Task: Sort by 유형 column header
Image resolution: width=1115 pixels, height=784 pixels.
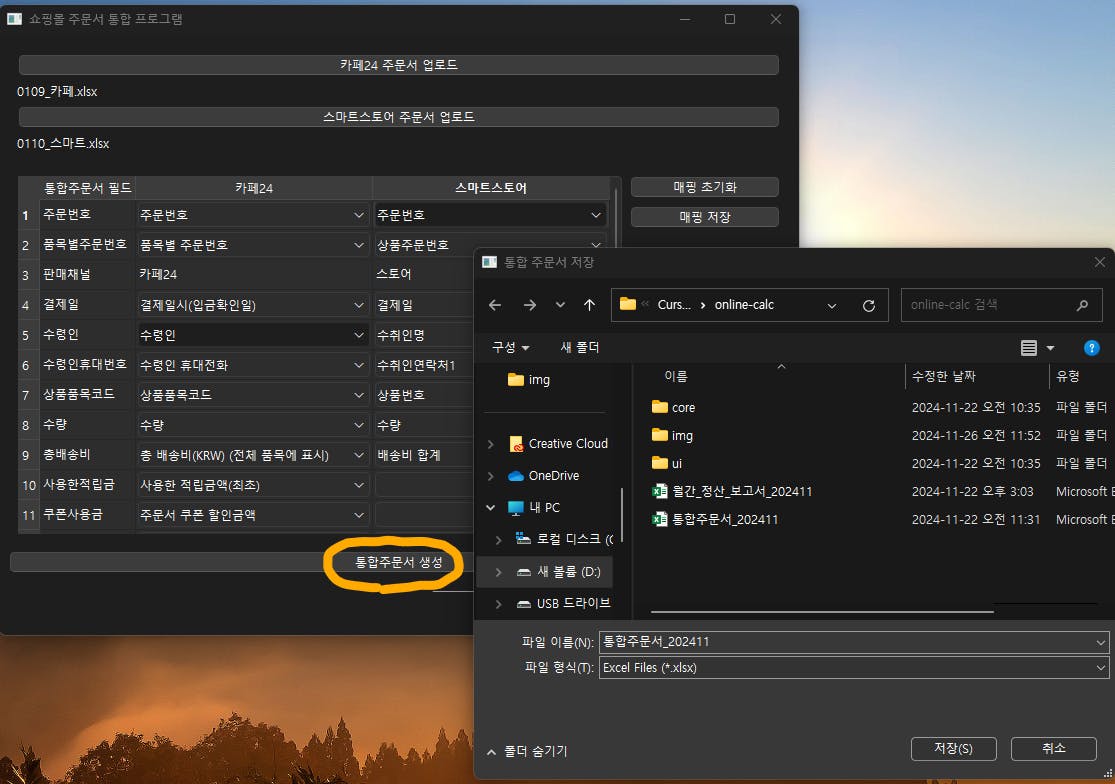Action: pos(1068,376)
